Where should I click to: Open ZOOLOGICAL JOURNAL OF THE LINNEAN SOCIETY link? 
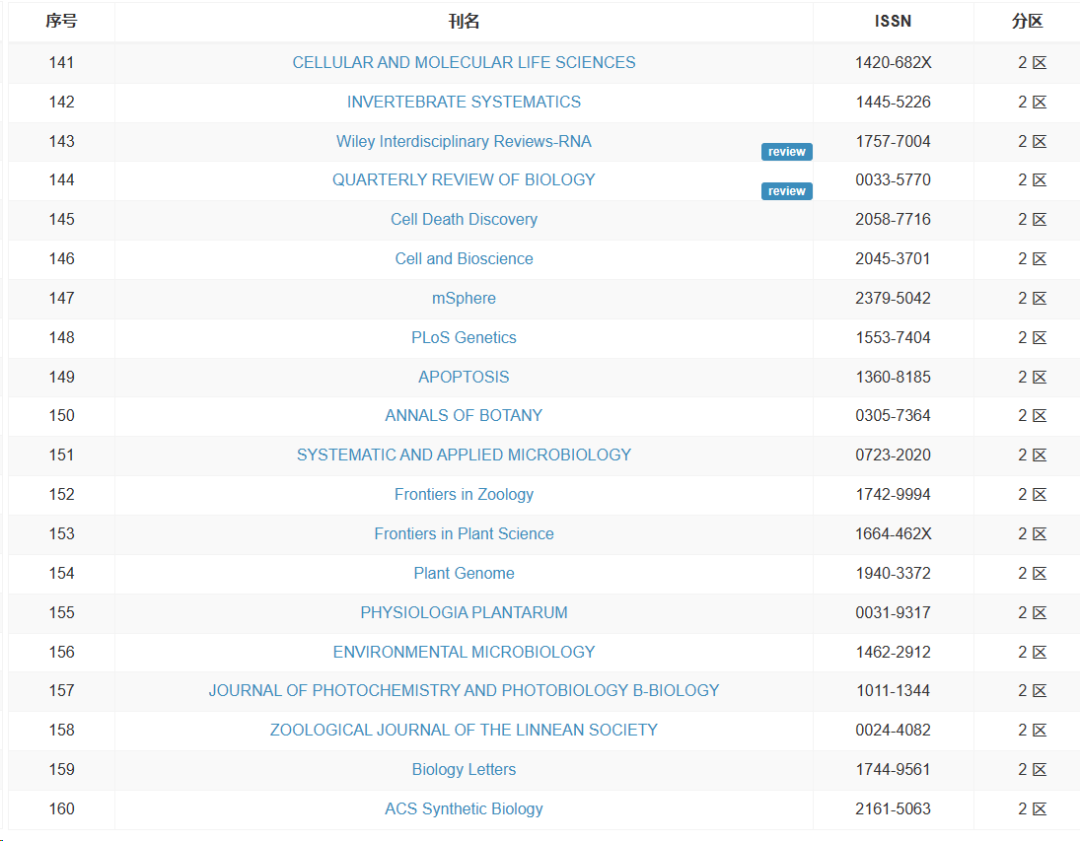[464, 730]
